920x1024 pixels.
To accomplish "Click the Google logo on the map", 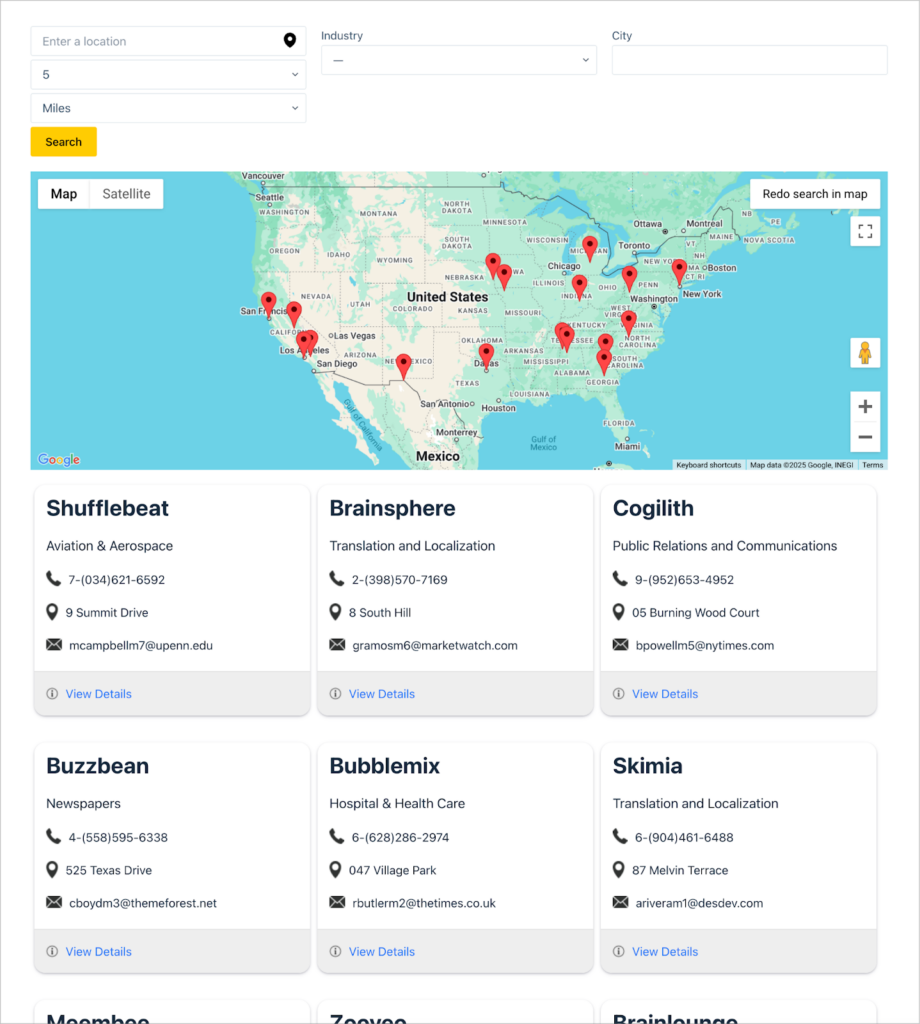I will pyautogui.click(x=57, y=459).
